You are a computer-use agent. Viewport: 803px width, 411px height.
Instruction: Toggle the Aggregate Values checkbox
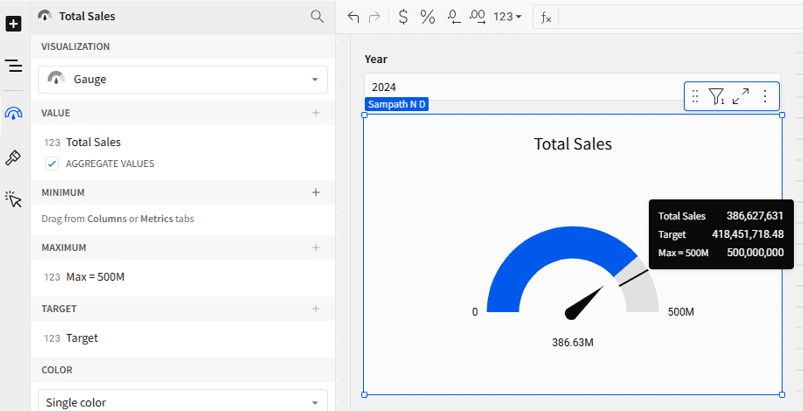click(52, 163)
